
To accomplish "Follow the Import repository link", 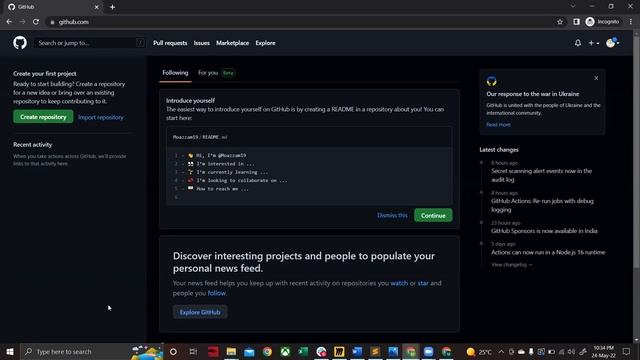I will click(100, 117).
